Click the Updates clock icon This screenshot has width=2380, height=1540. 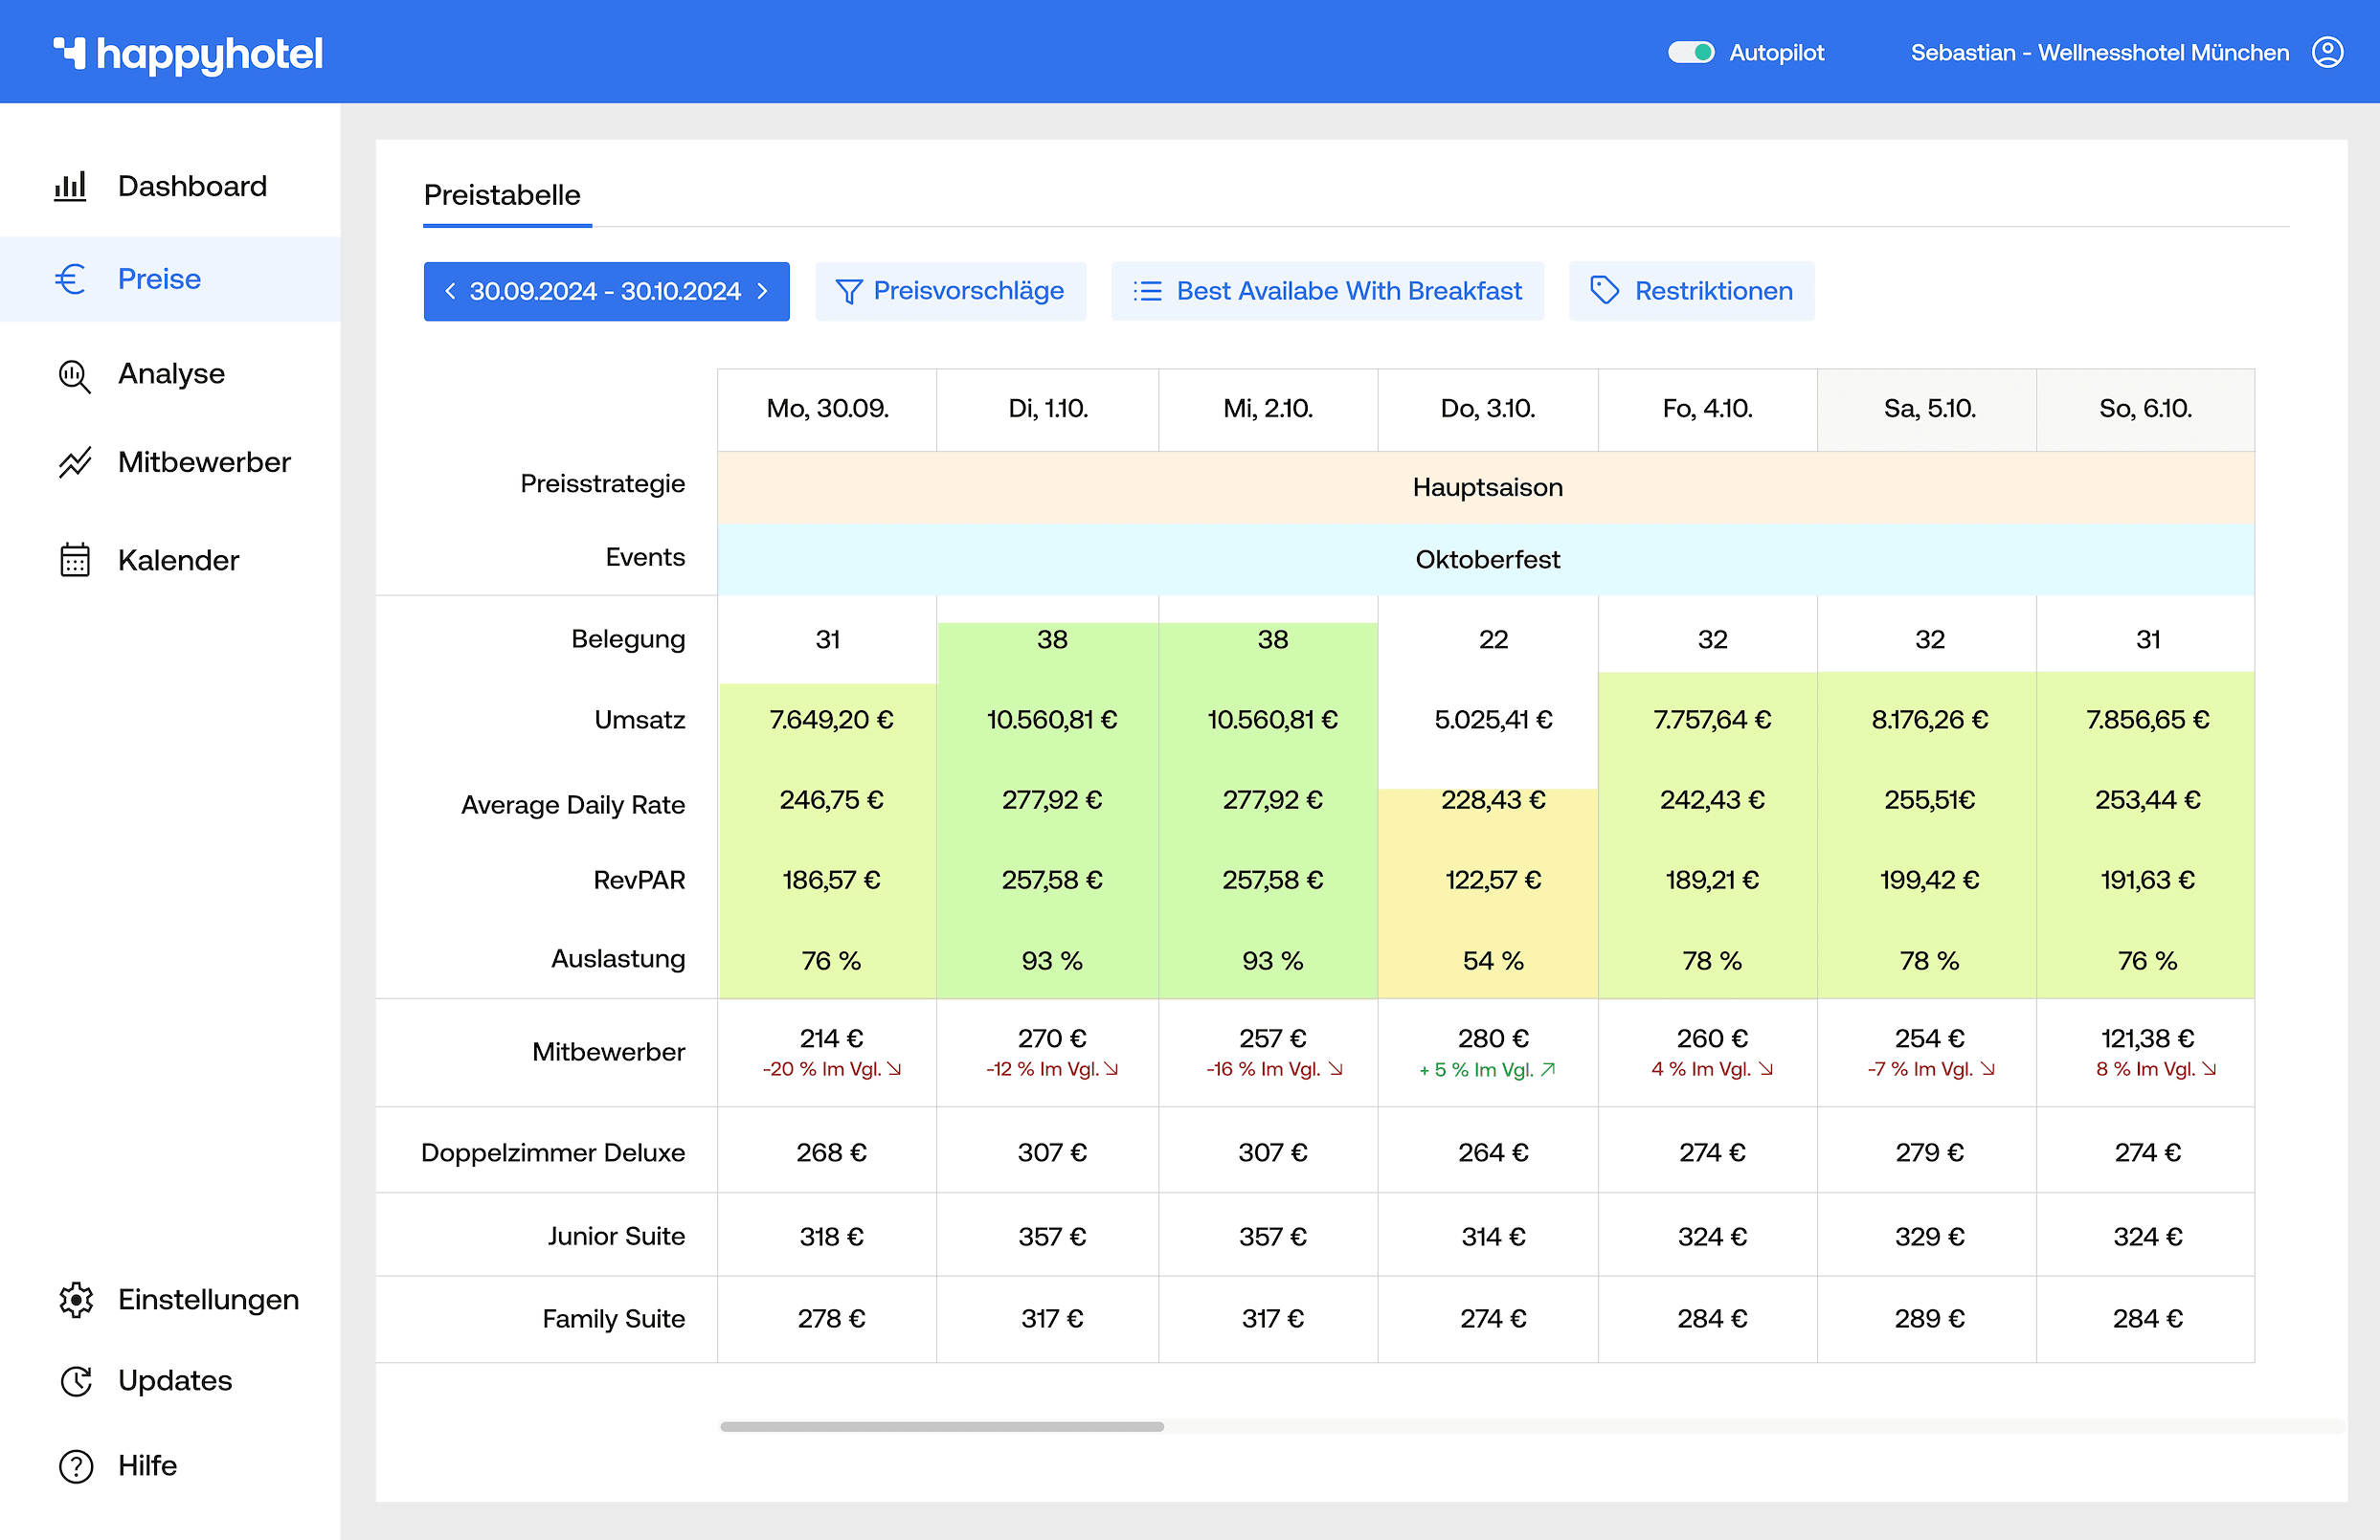click(75, 1381)
